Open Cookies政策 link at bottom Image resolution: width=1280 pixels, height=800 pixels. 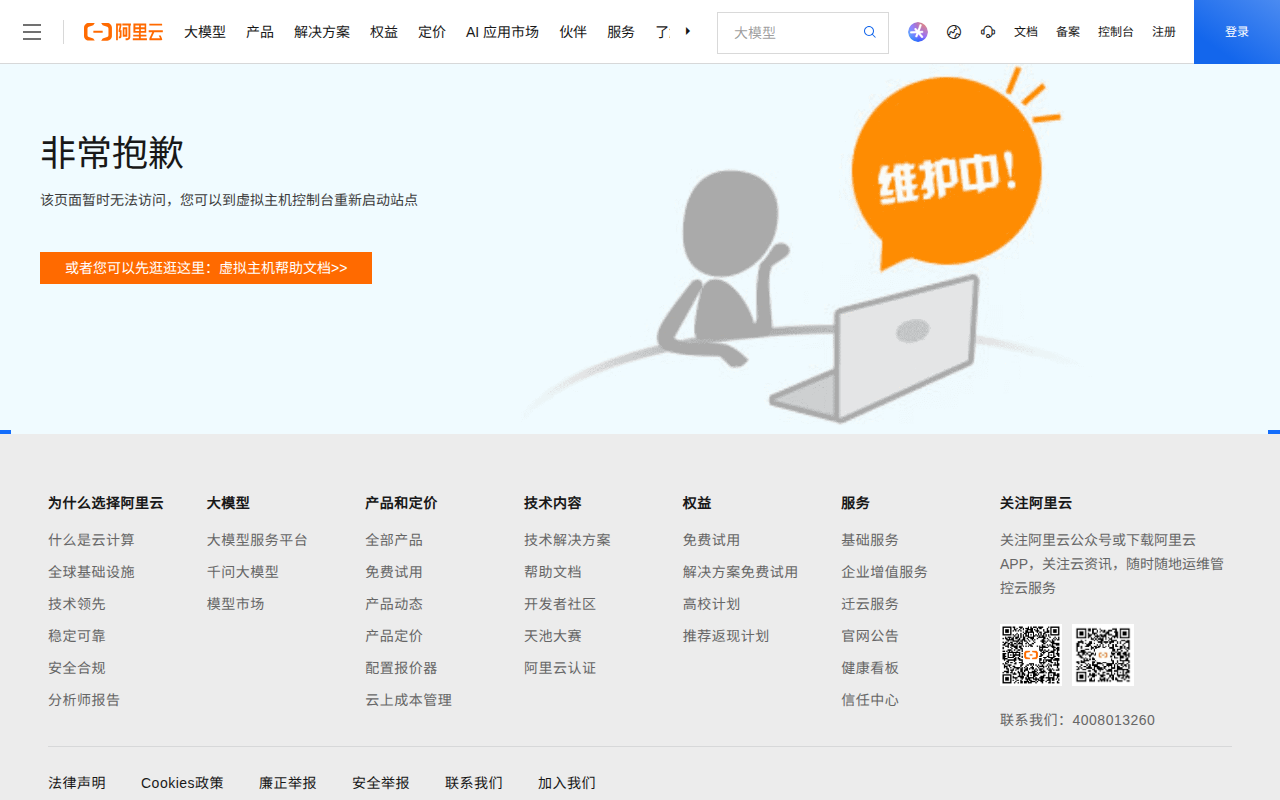coord(182,783)
